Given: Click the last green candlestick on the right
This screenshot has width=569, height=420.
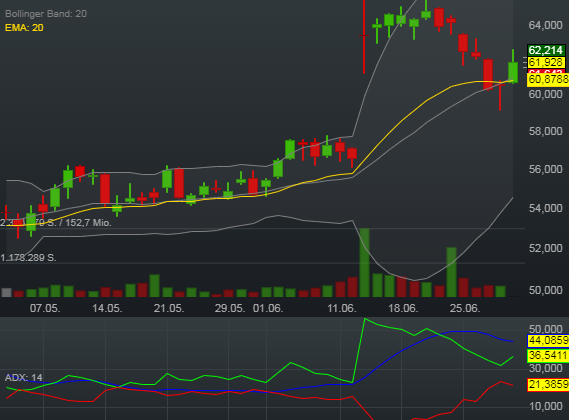Looking at the screenshot, I should click(x=513, y=72).
